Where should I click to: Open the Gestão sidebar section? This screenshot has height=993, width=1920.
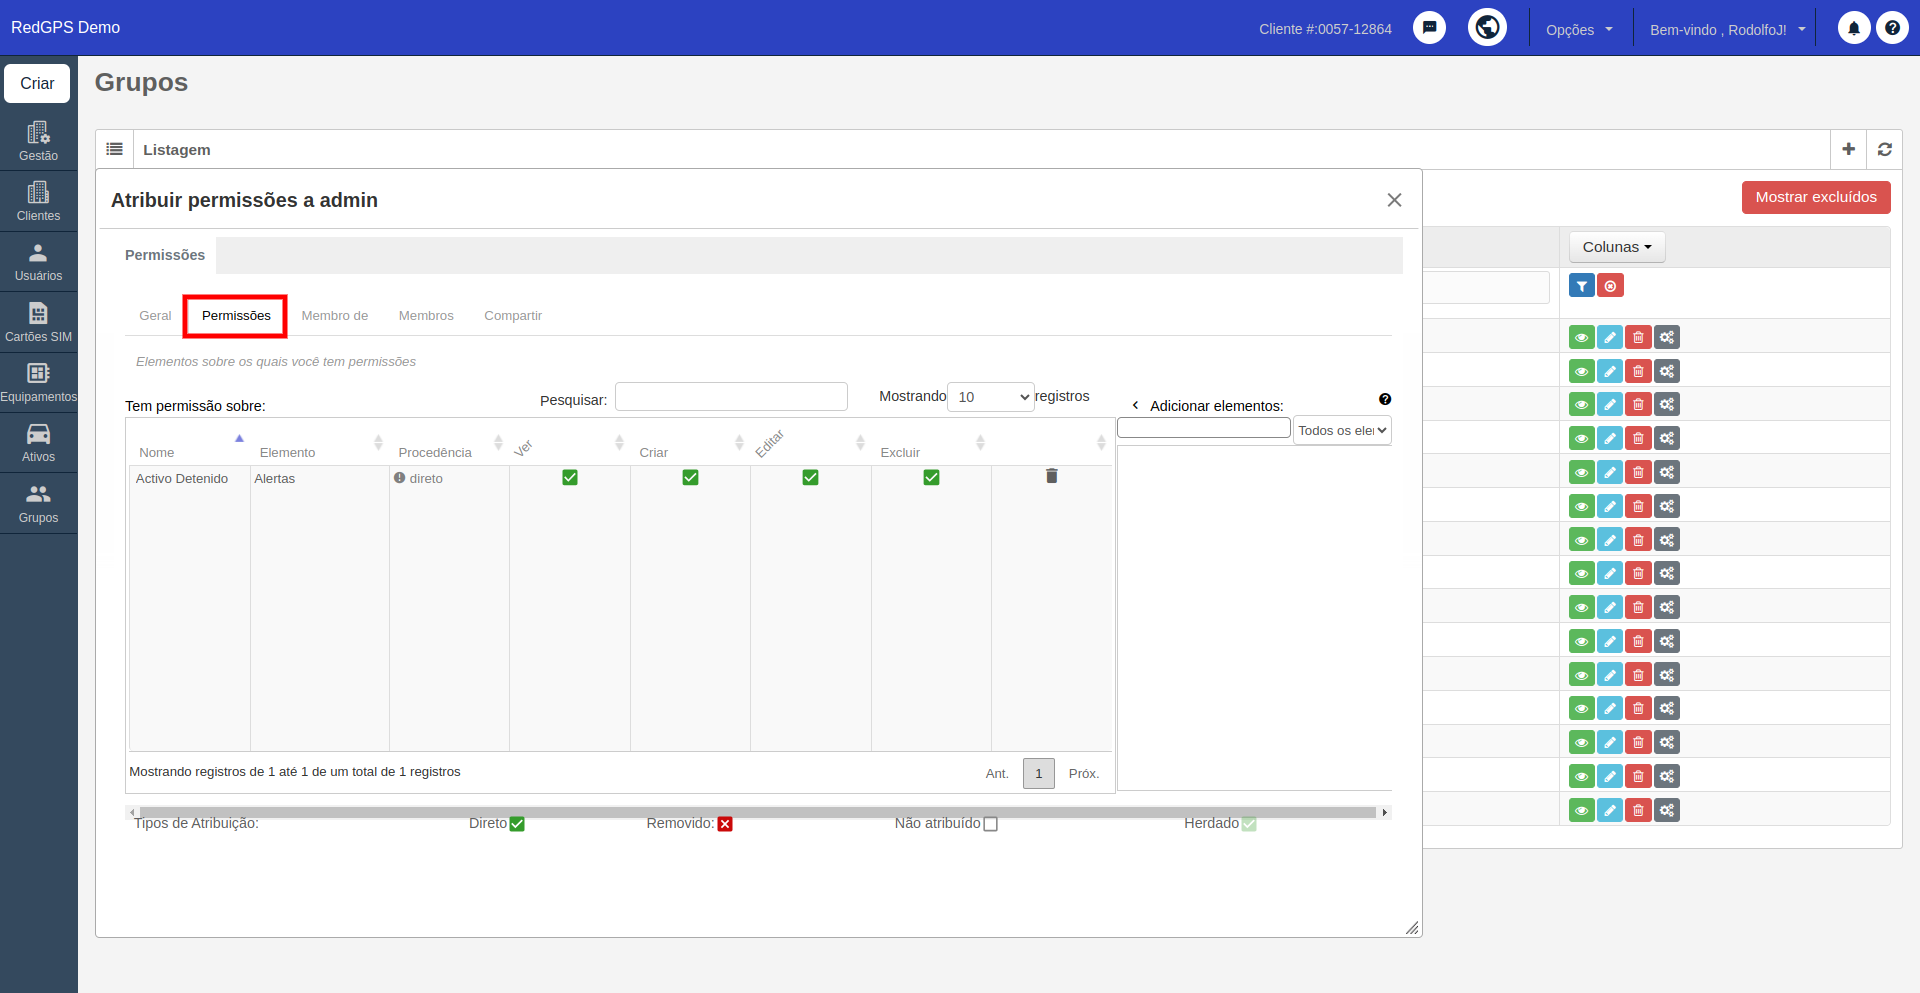pyautogui.click(x=38, y=141)
